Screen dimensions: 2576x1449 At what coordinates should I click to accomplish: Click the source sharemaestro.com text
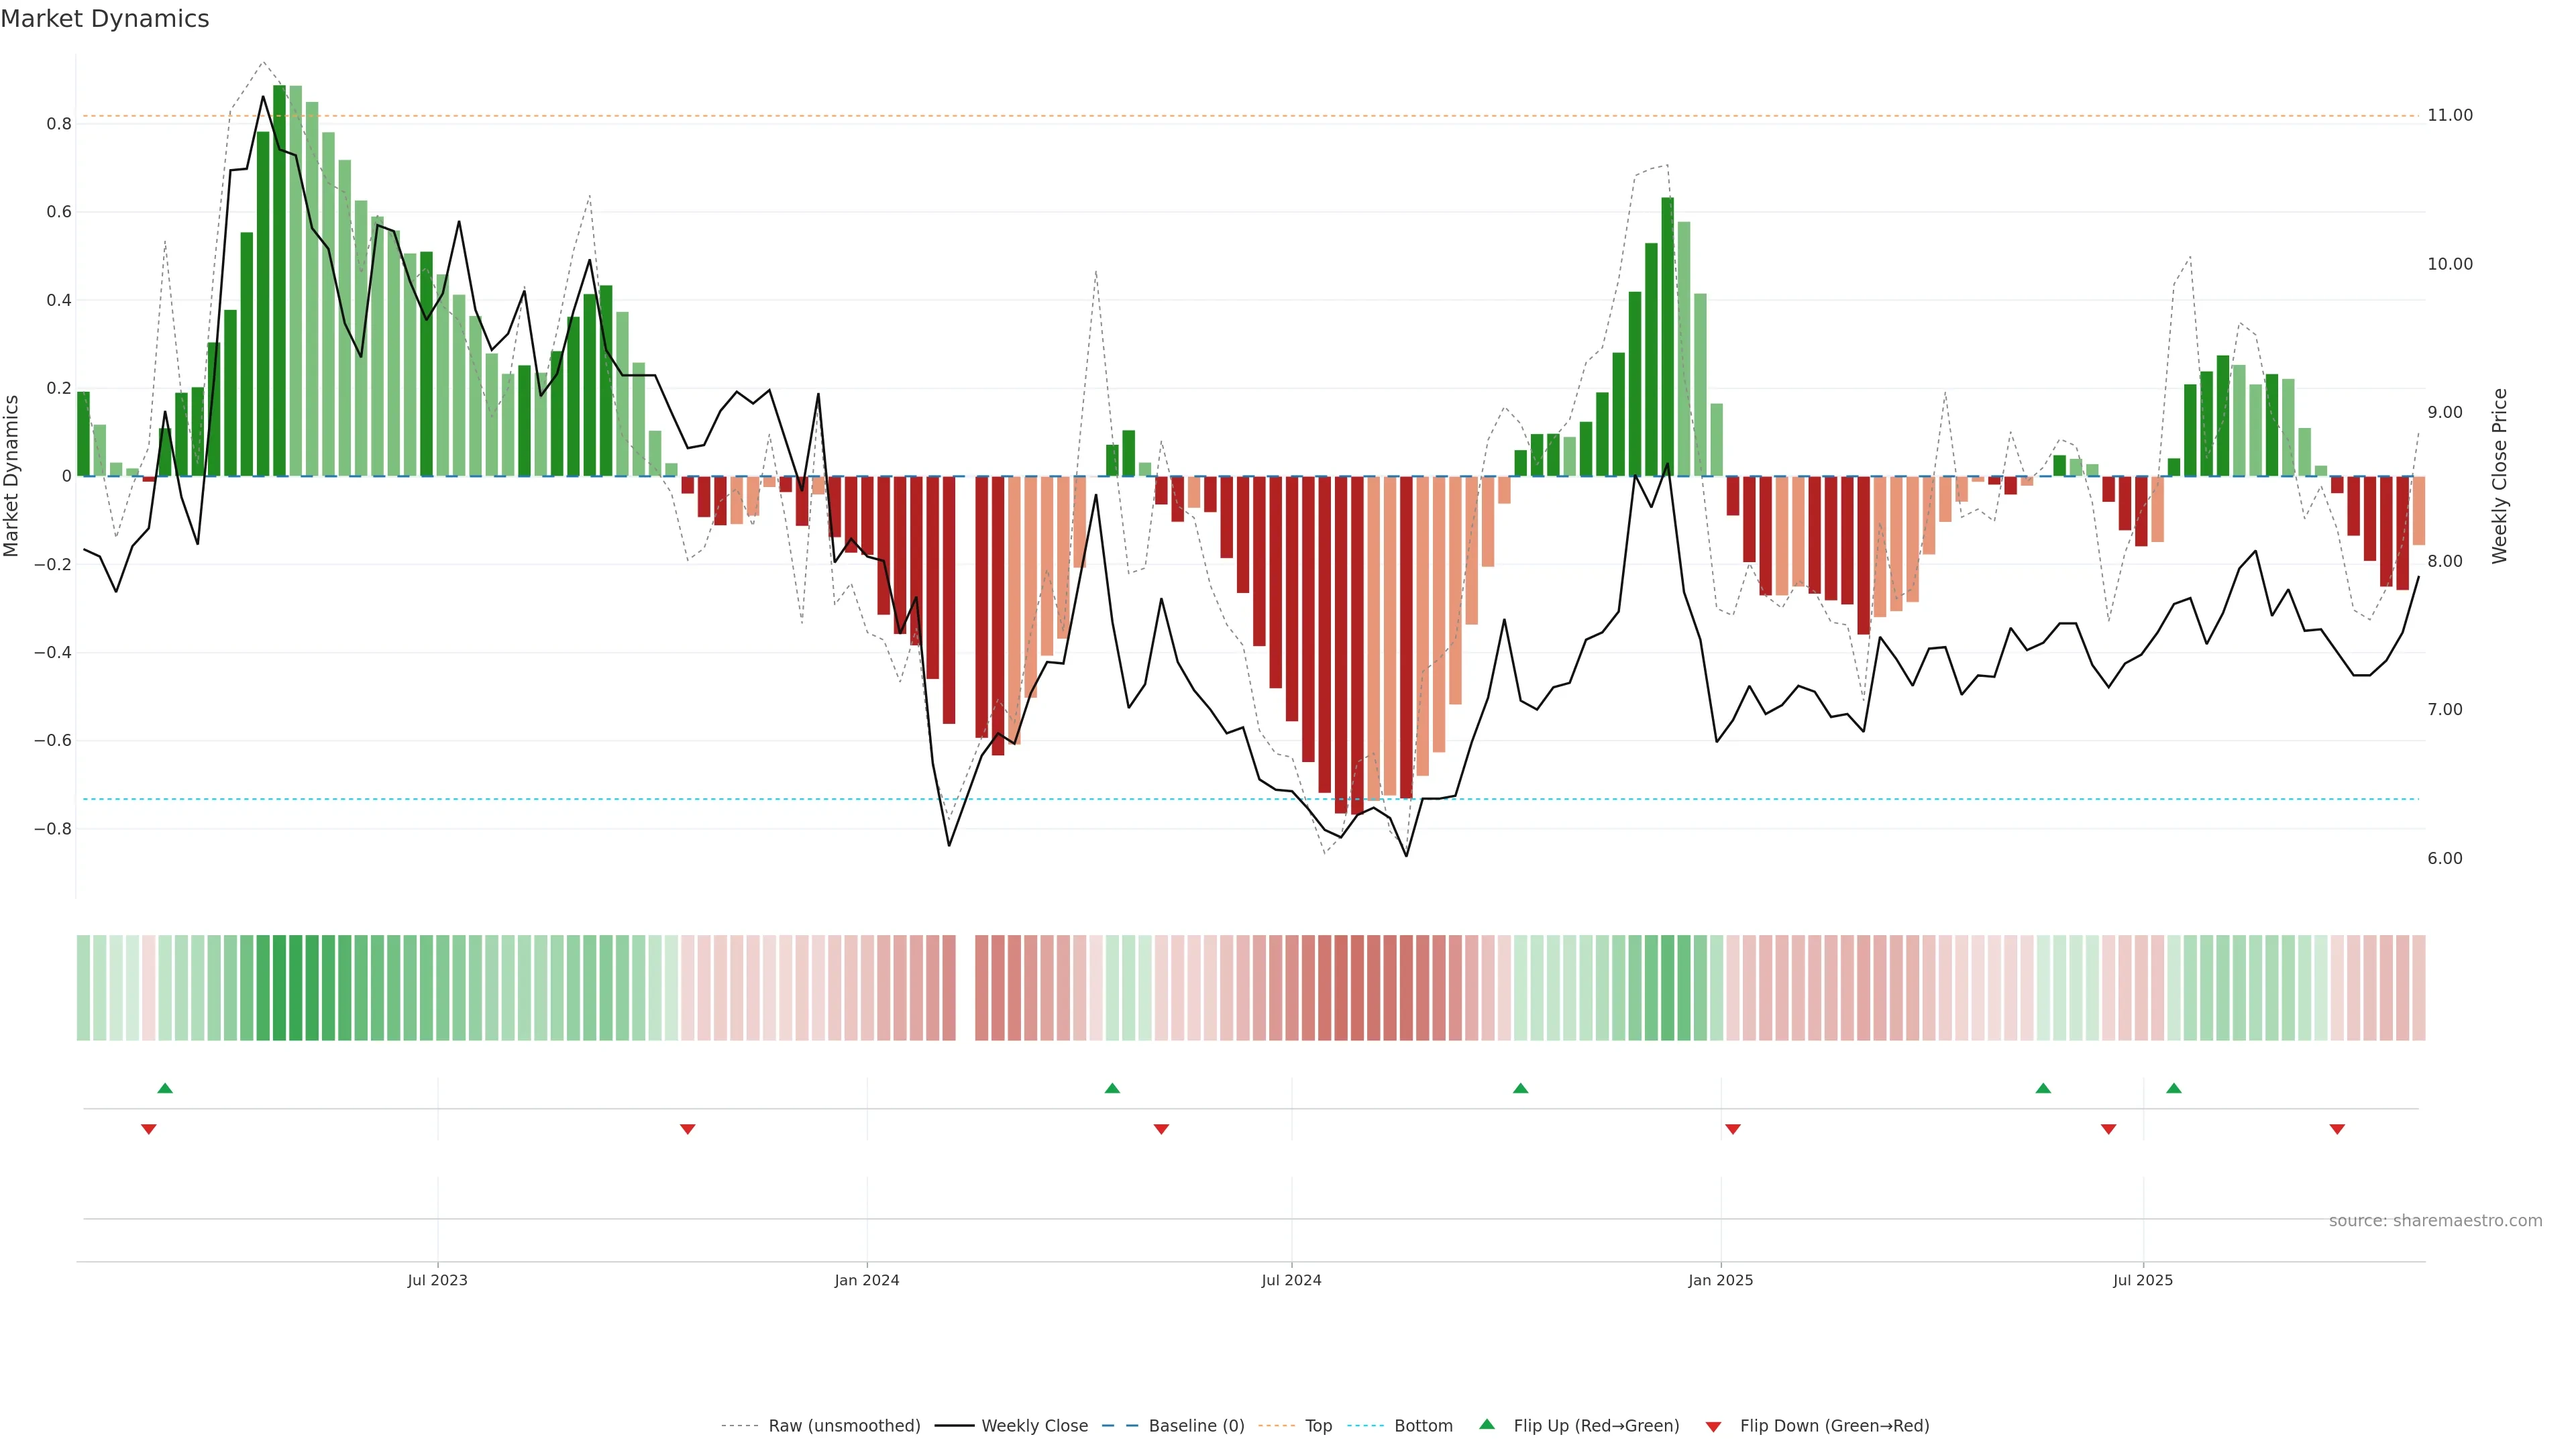point(2435,1220)
